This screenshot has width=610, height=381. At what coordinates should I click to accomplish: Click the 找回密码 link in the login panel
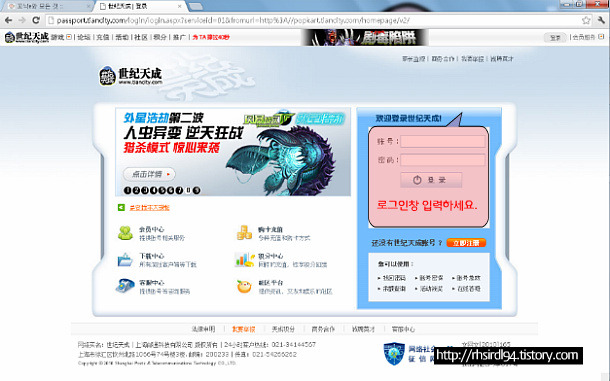tap(394, 278)
